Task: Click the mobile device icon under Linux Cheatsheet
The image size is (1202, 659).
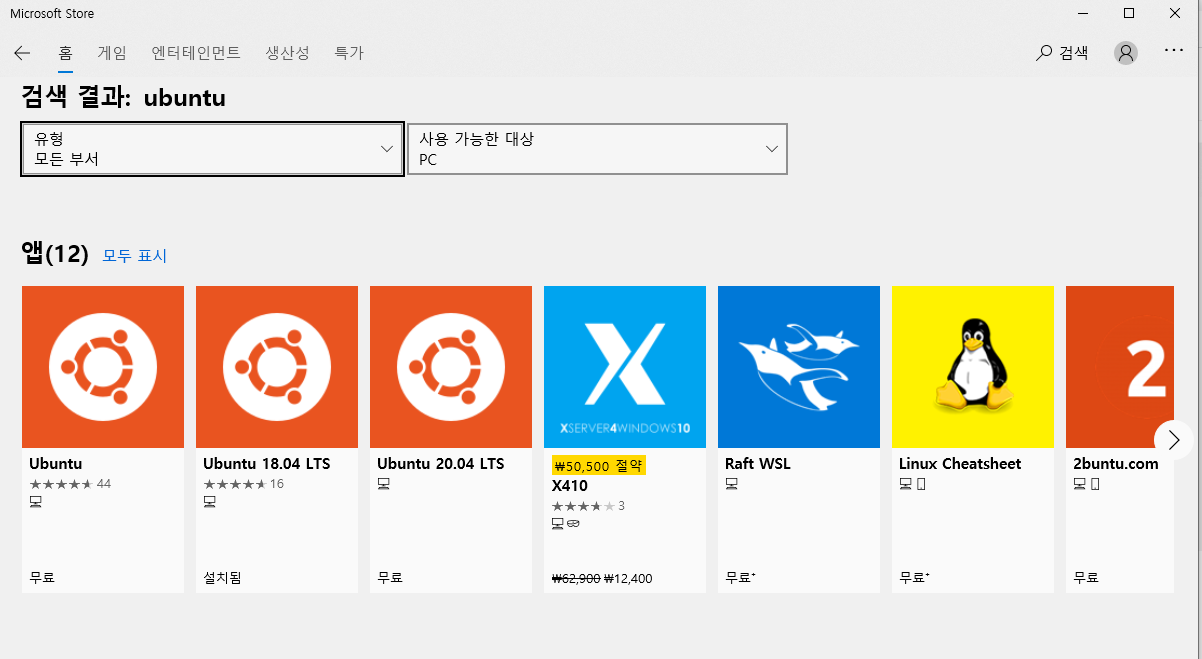Action: click(921, 484)
